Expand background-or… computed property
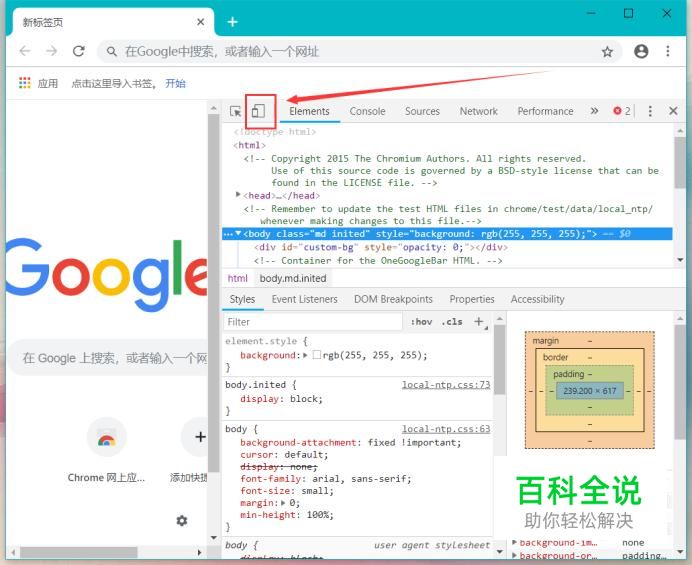Screen dimensions: 692x565 515,554
